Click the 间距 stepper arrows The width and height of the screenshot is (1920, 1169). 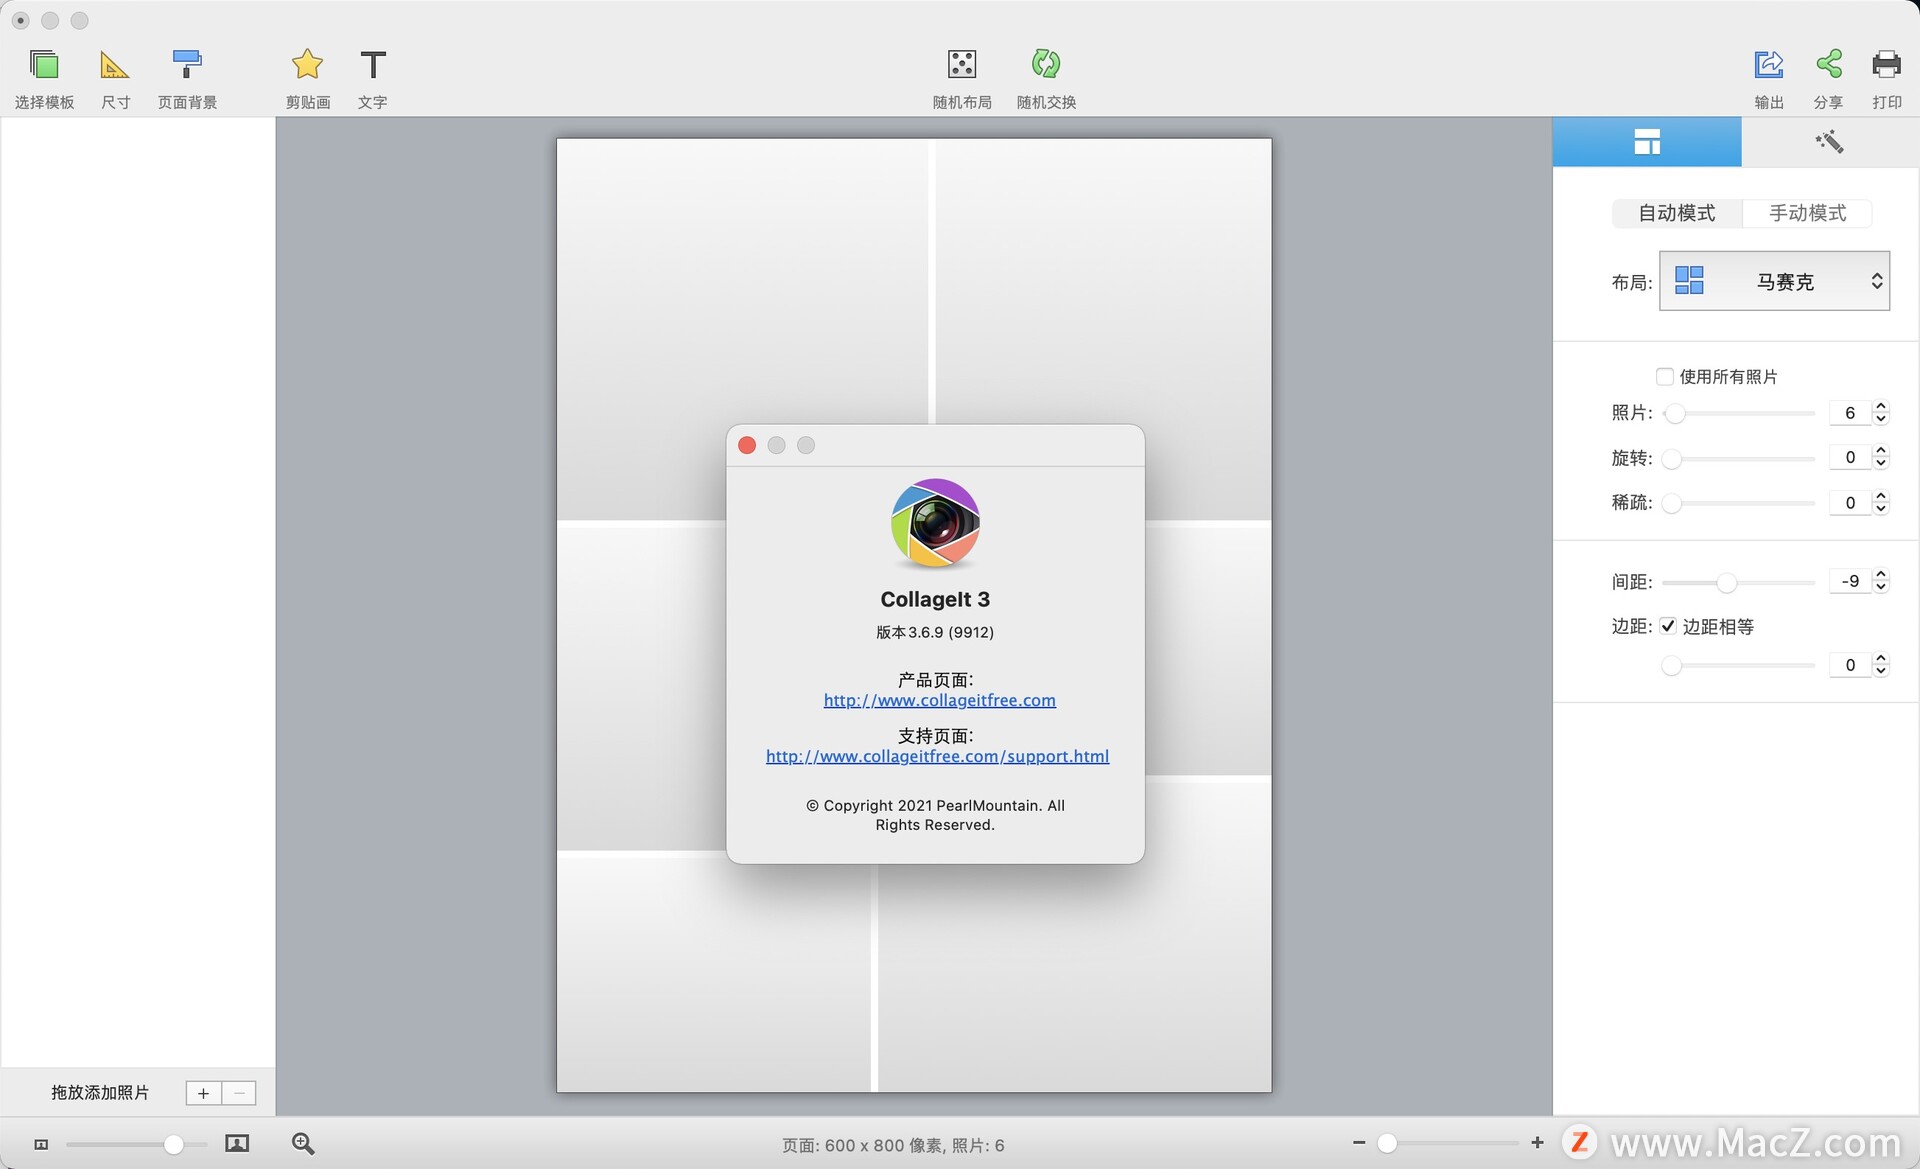tap(1881, 581)
